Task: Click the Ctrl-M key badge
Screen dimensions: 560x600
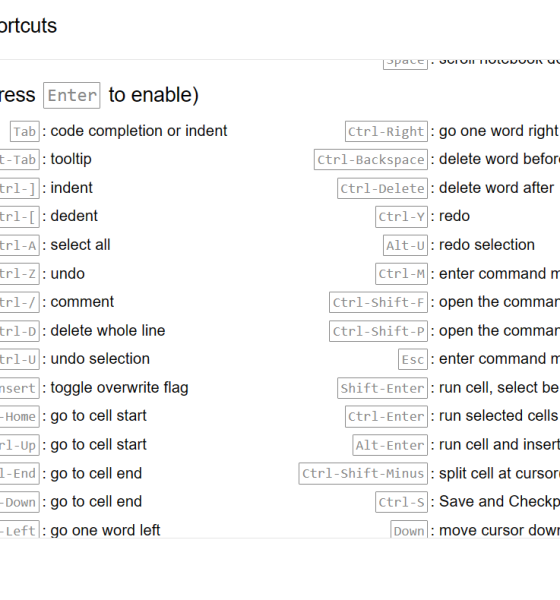Action: 402,274
